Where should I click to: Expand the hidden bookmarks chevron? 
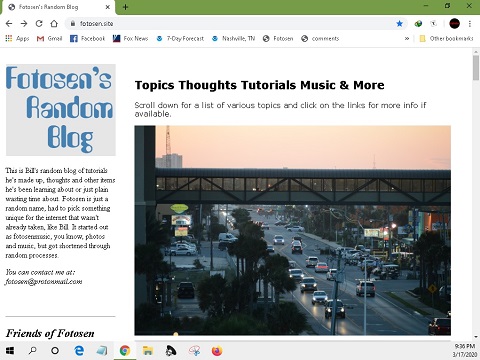point(407,39)
